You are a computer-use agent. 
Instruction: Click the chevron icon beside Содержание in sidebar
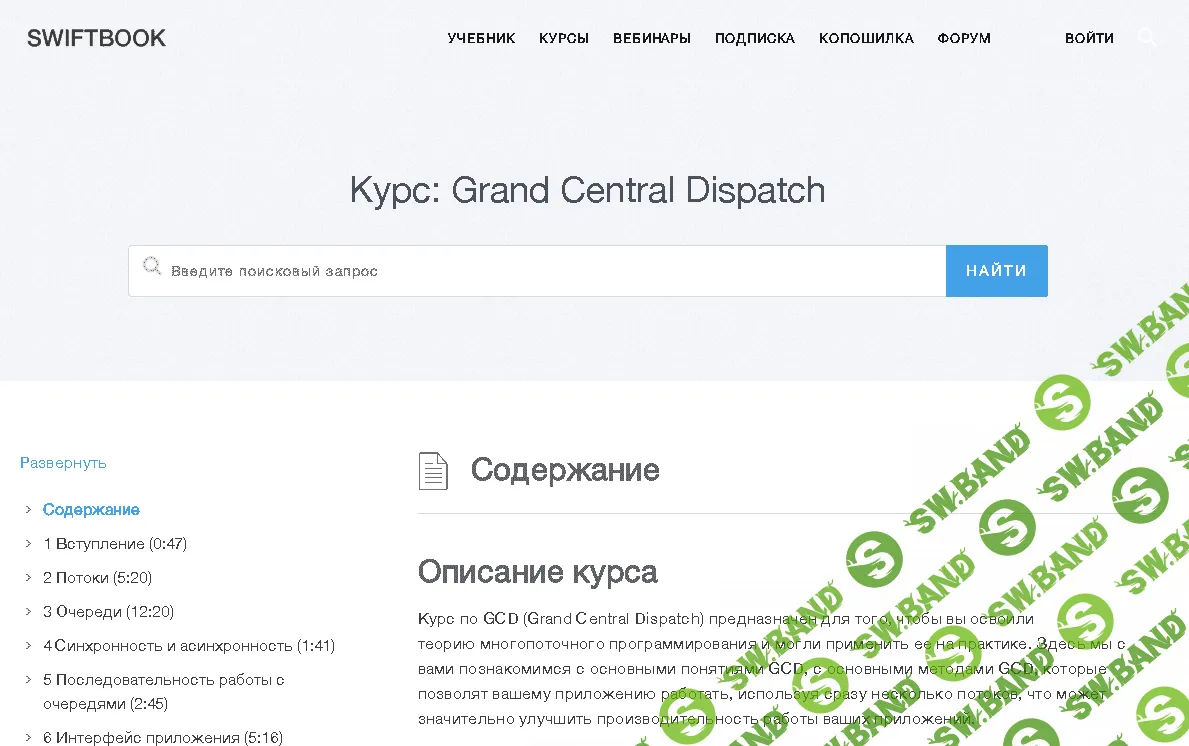[26, 509]
